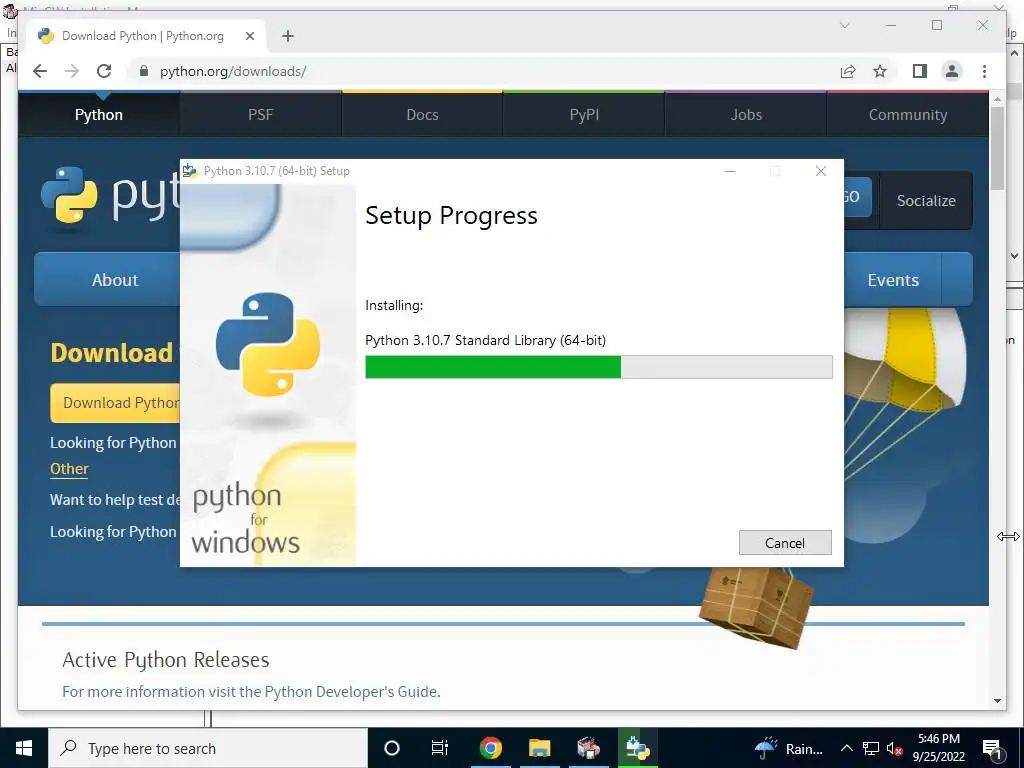The height and width of the screenshot is (768, 1024).
Task: Go forward in Chrome browser
Action: (x=72, y=71)
